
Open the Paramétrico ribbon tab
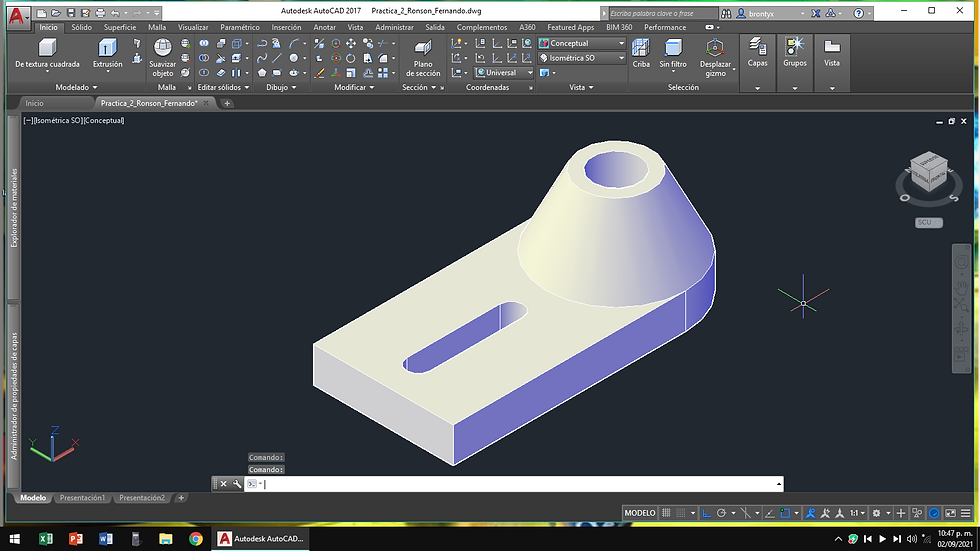tap(240, 27)
